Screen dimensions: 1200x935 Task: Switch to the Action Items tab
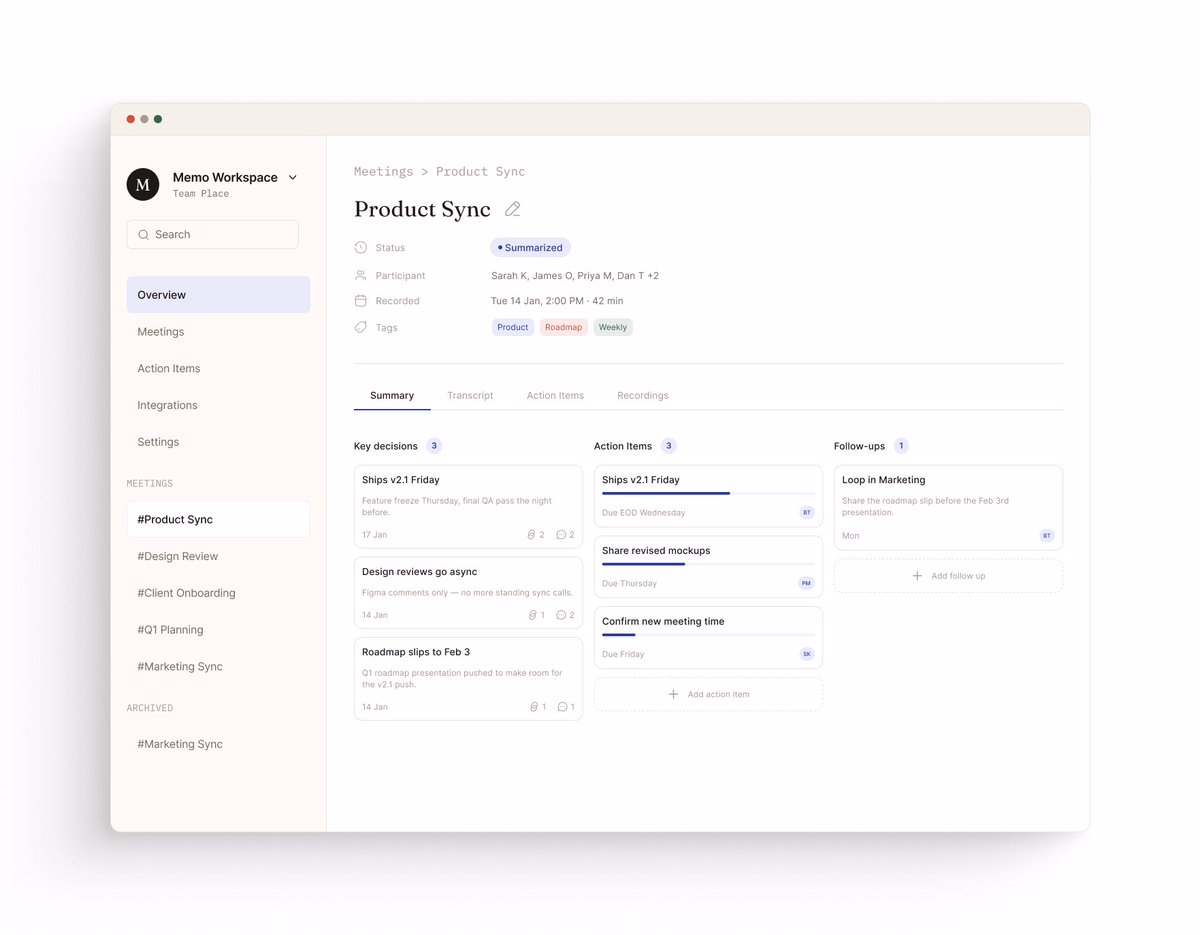555,396
